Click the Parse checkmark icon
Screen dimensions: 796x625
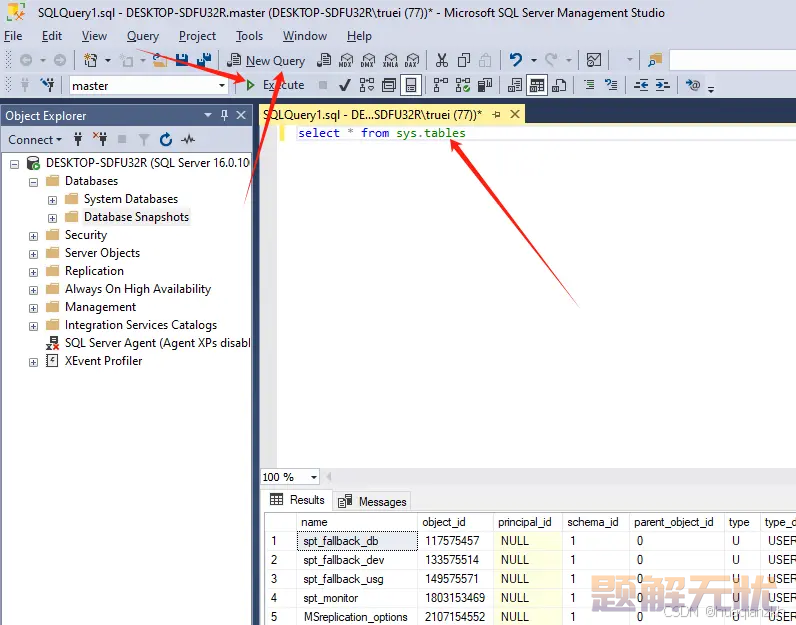(345, 85)
